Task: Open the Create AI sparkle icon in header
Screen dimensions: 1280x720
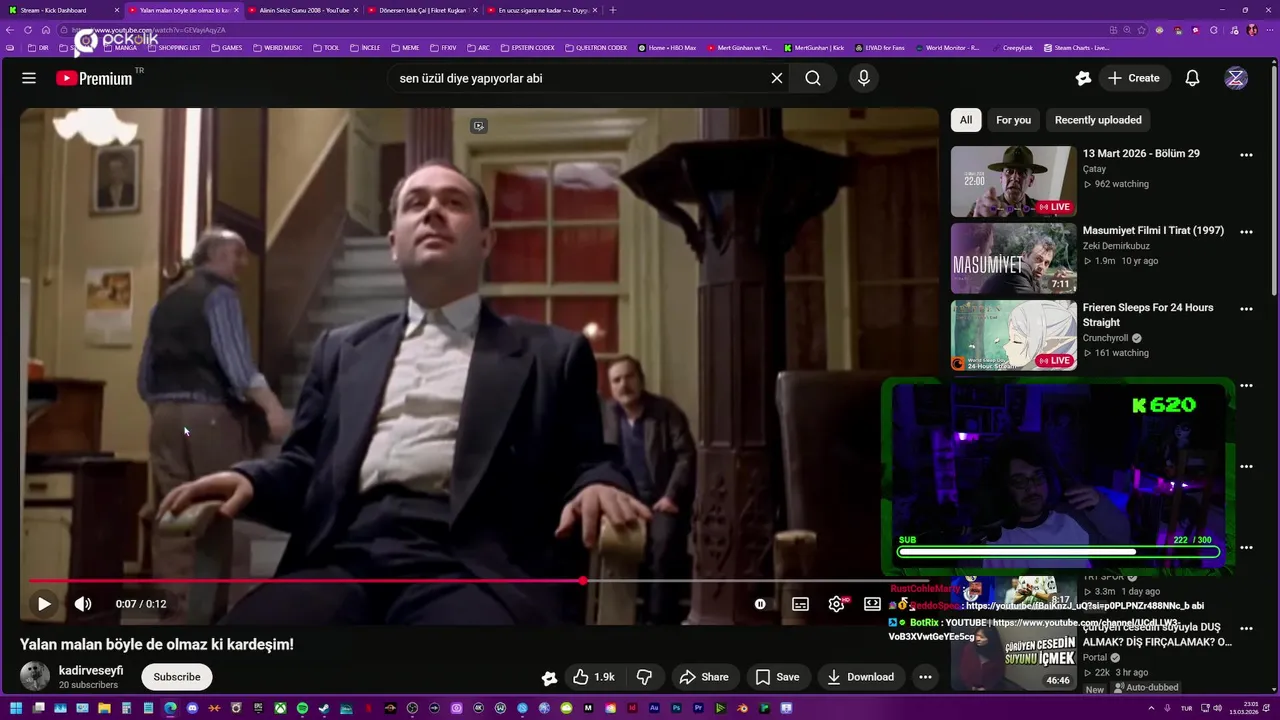Action: (1083, 78)
